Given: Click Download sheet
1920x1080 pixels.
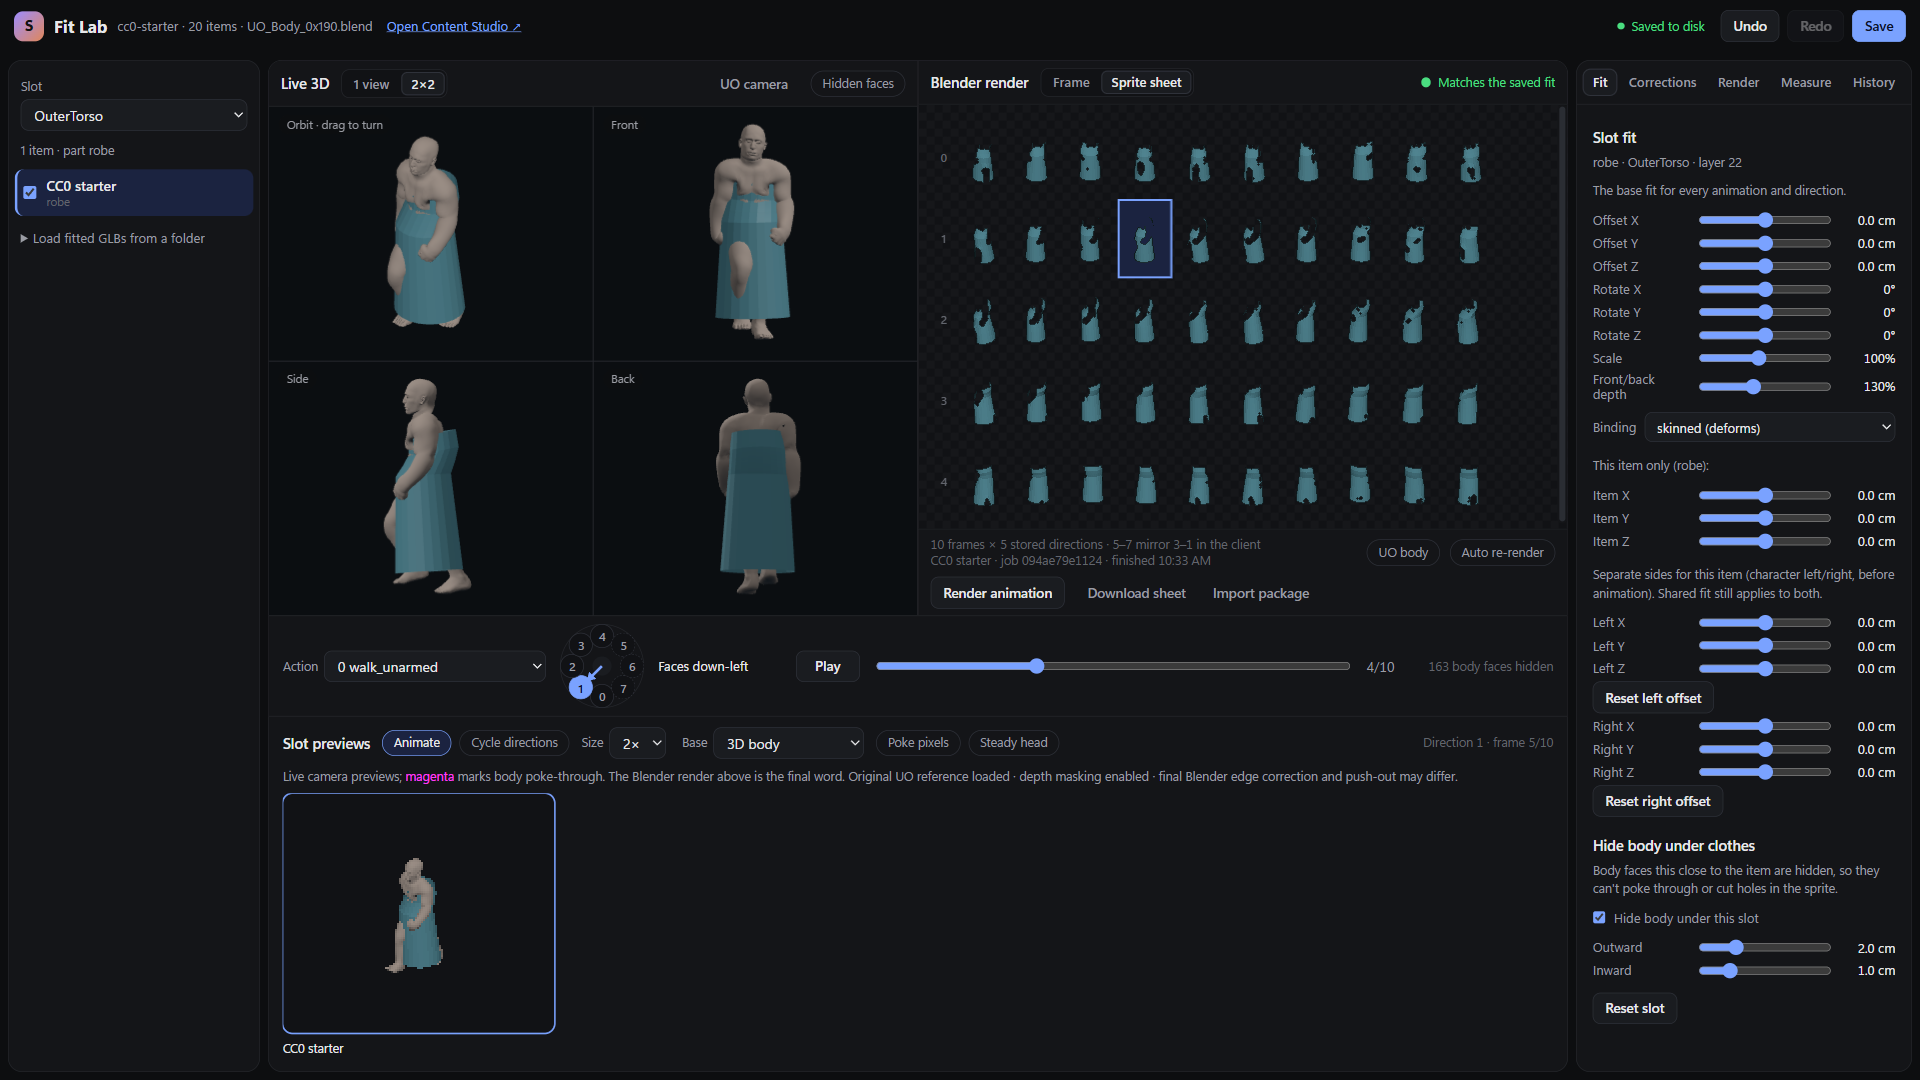Looking at the screenshot, I should click(1136, 593).
